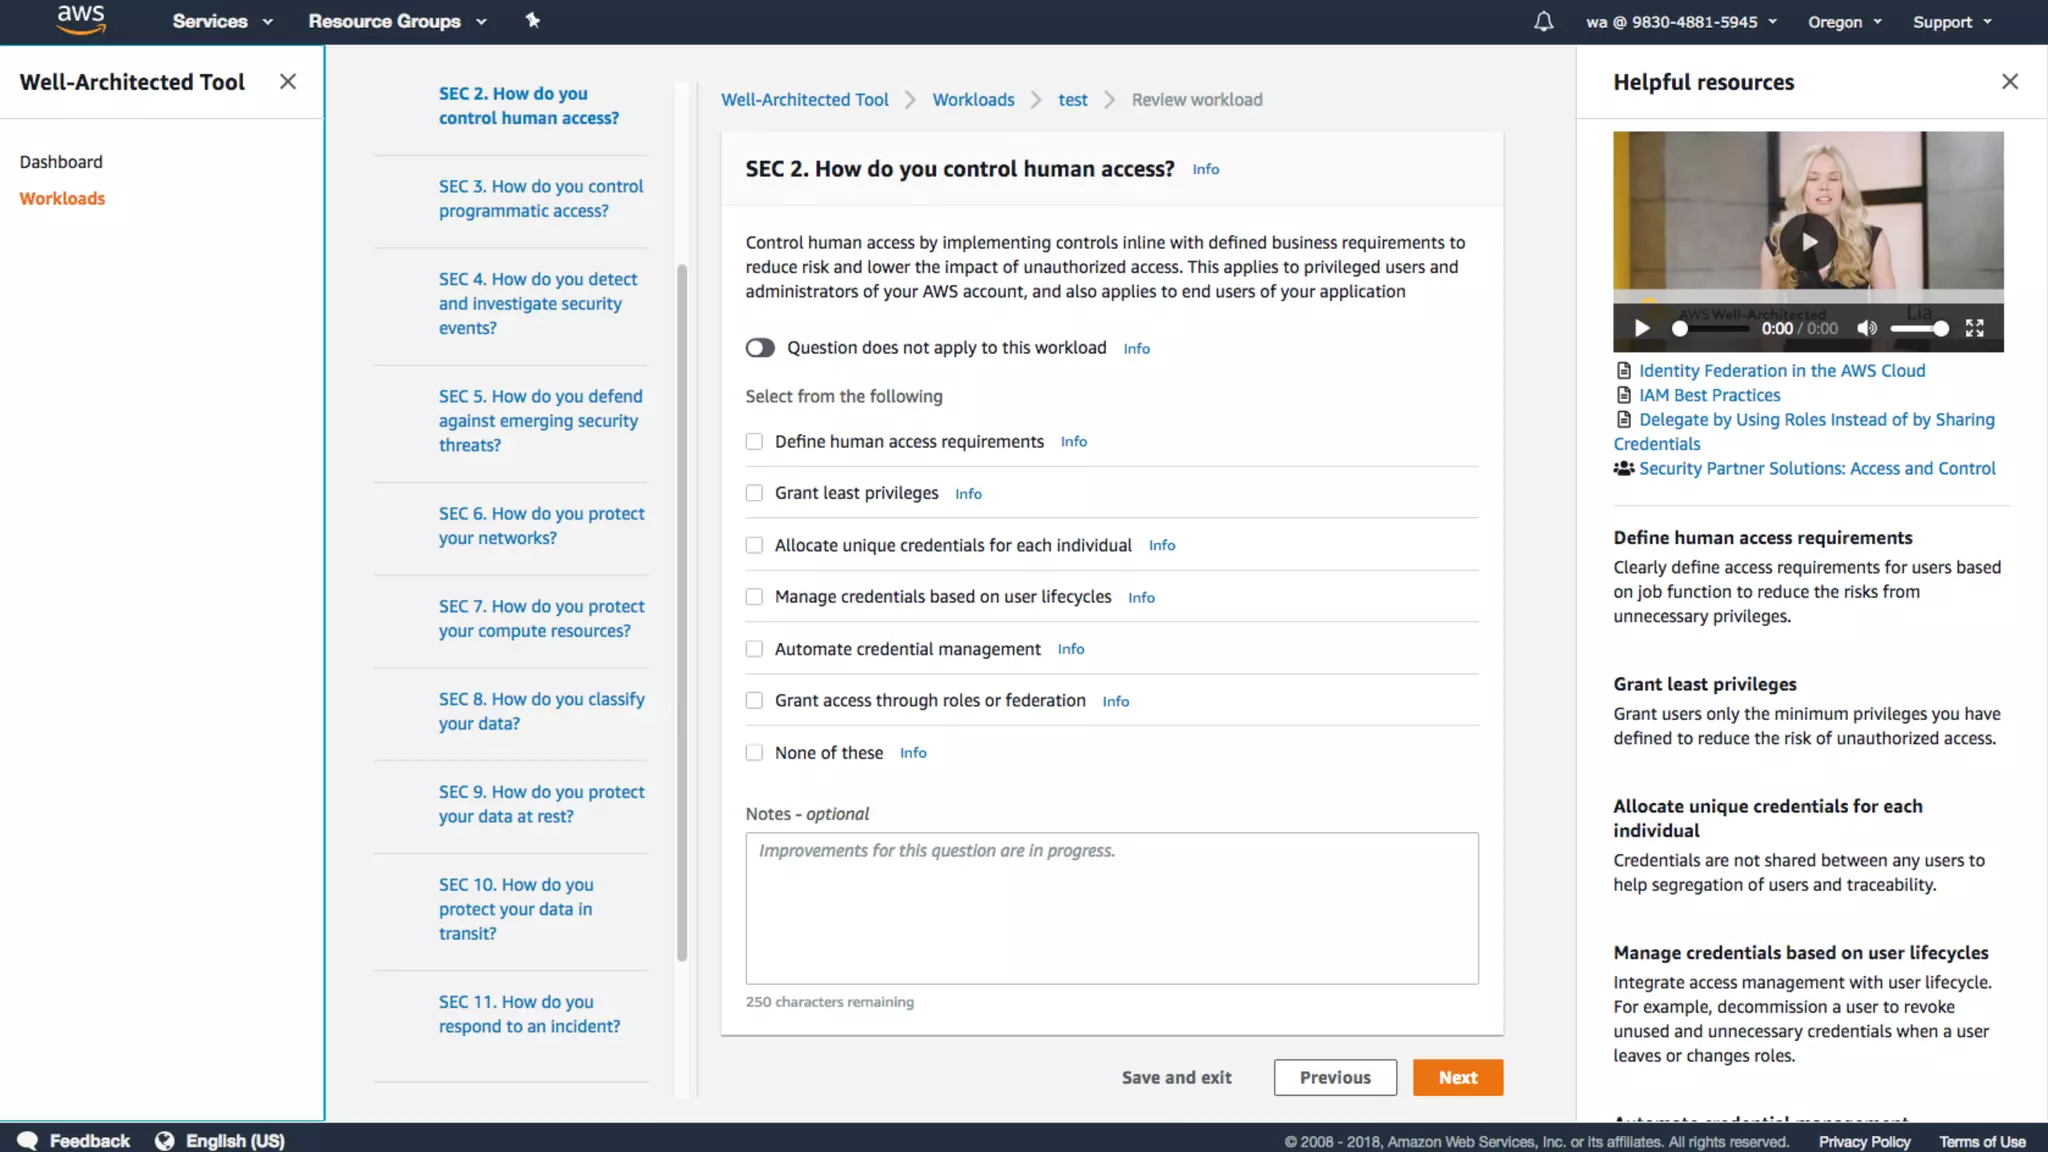Tick the 'None of these' checkbox

point(754,753)
